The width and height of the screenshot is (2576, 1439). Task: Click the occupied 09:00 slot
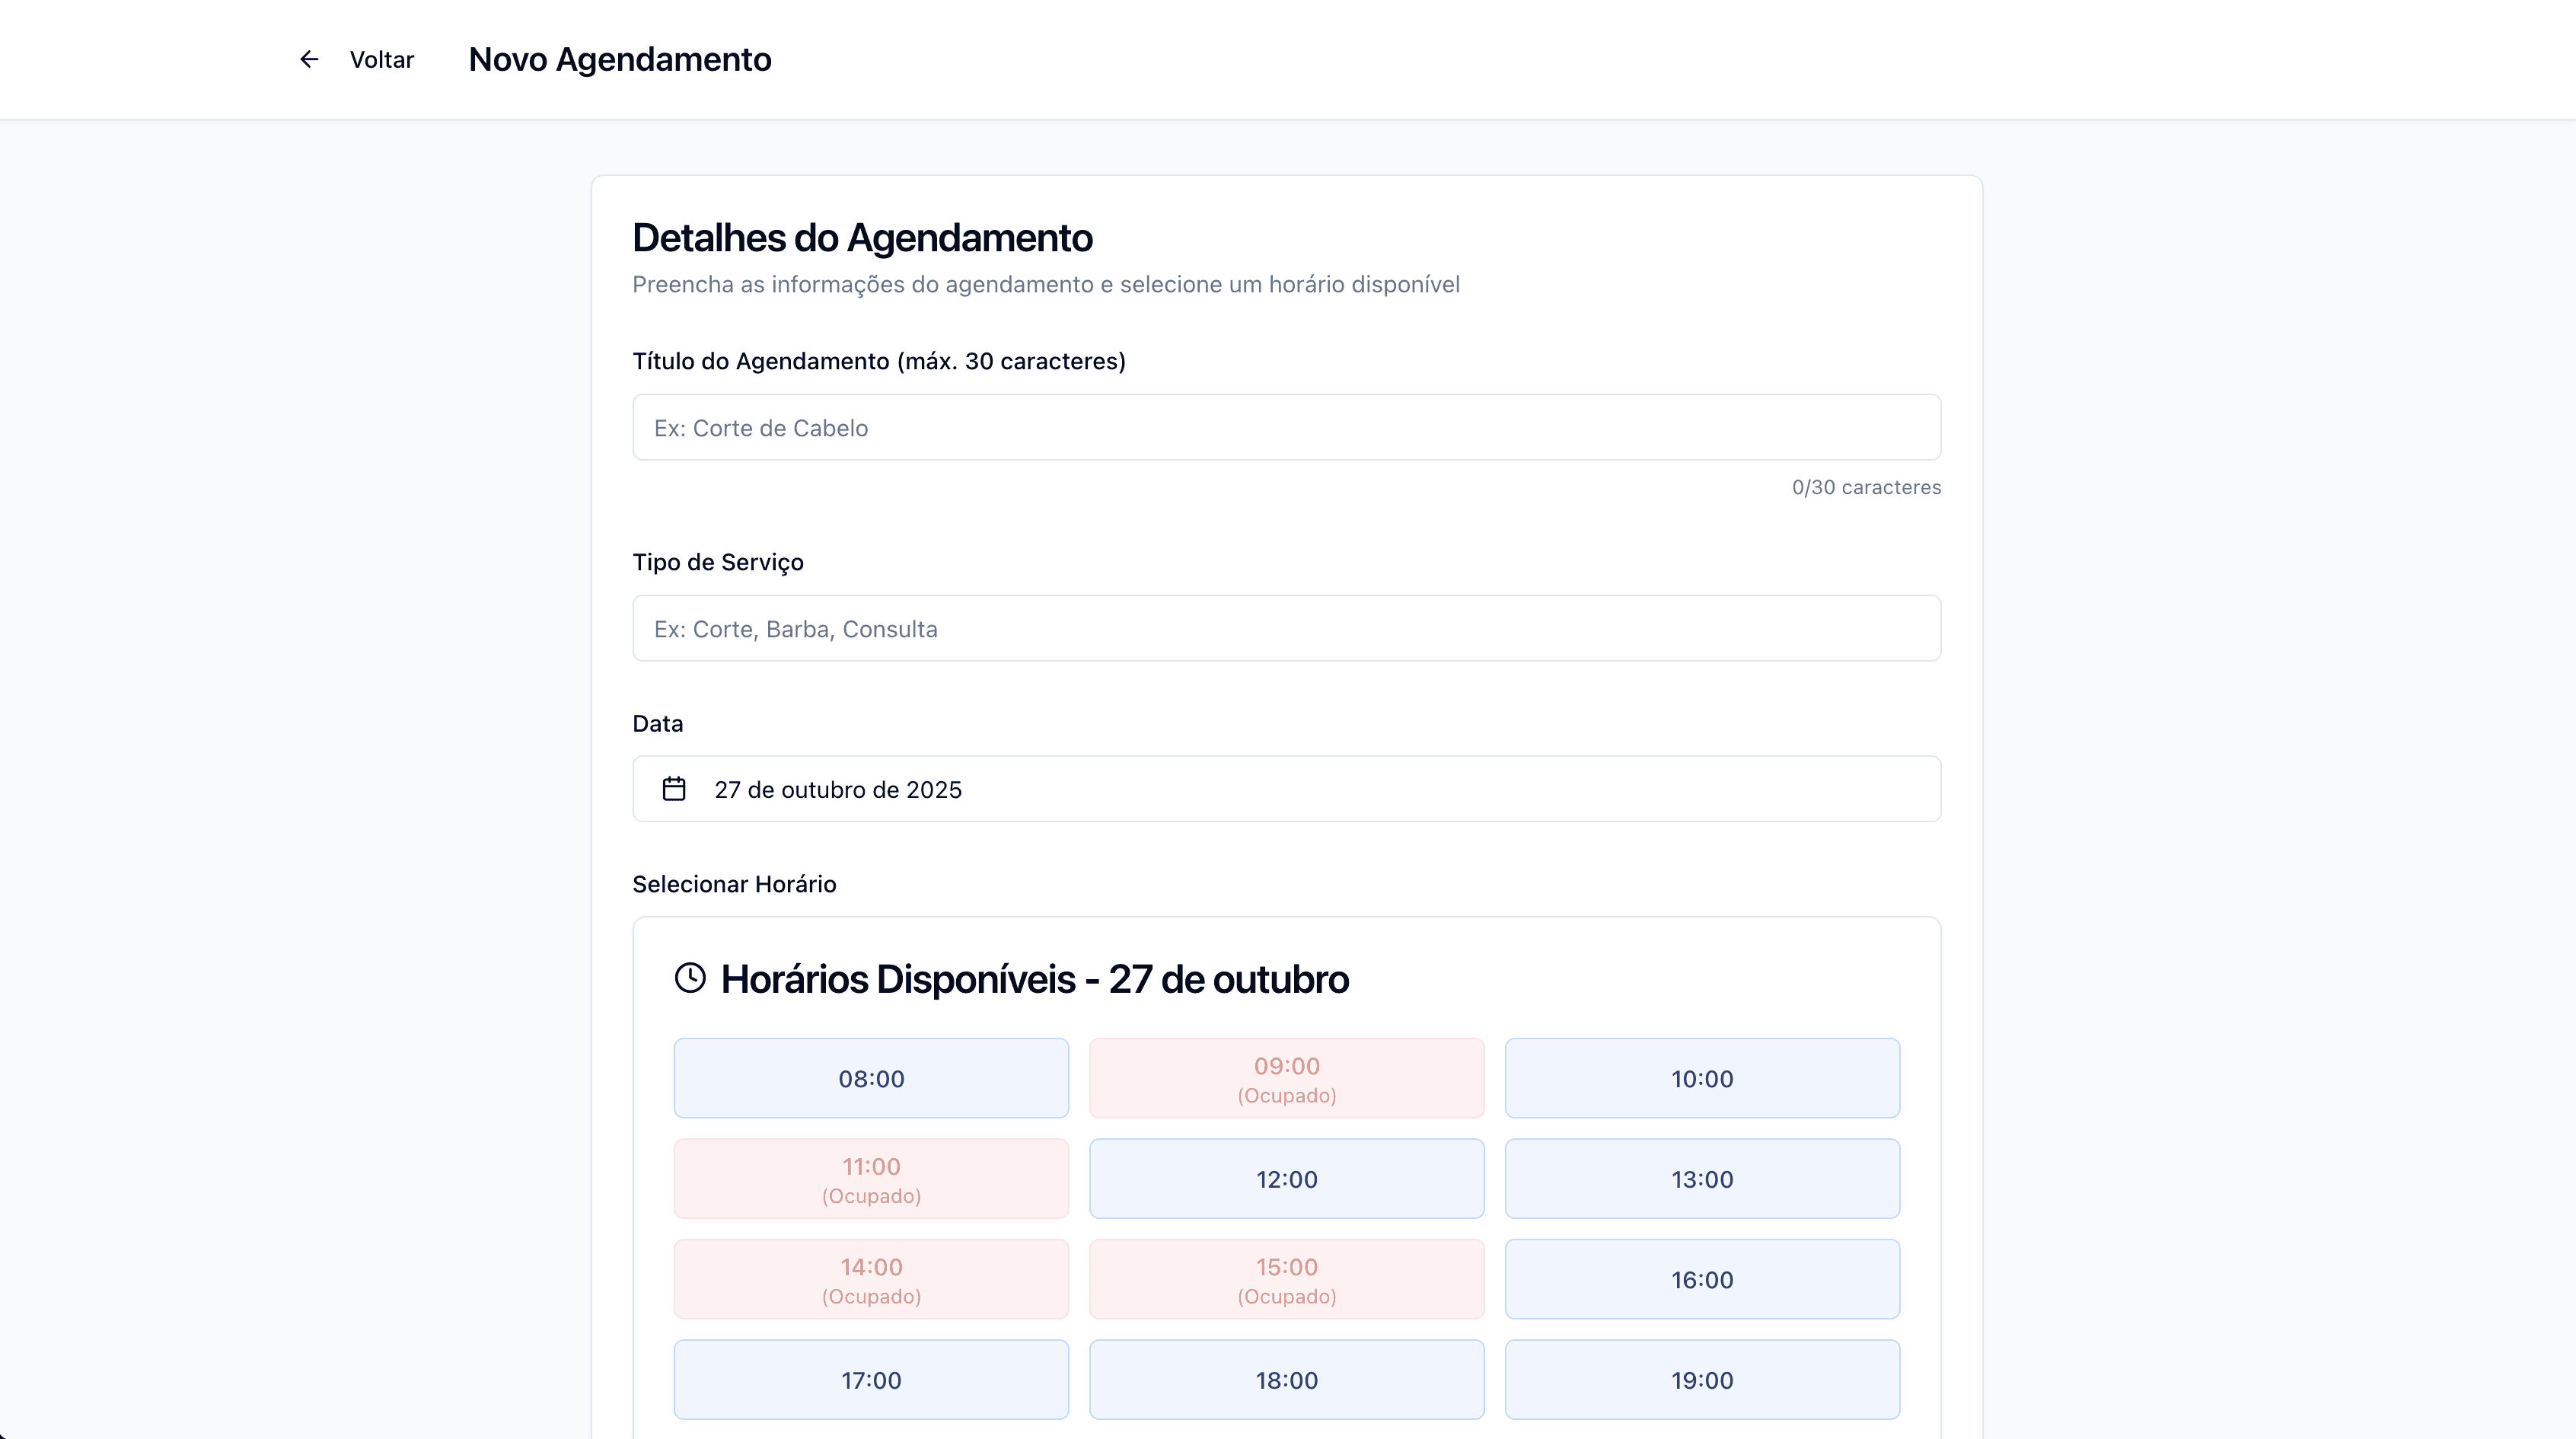point(1286,1078)
